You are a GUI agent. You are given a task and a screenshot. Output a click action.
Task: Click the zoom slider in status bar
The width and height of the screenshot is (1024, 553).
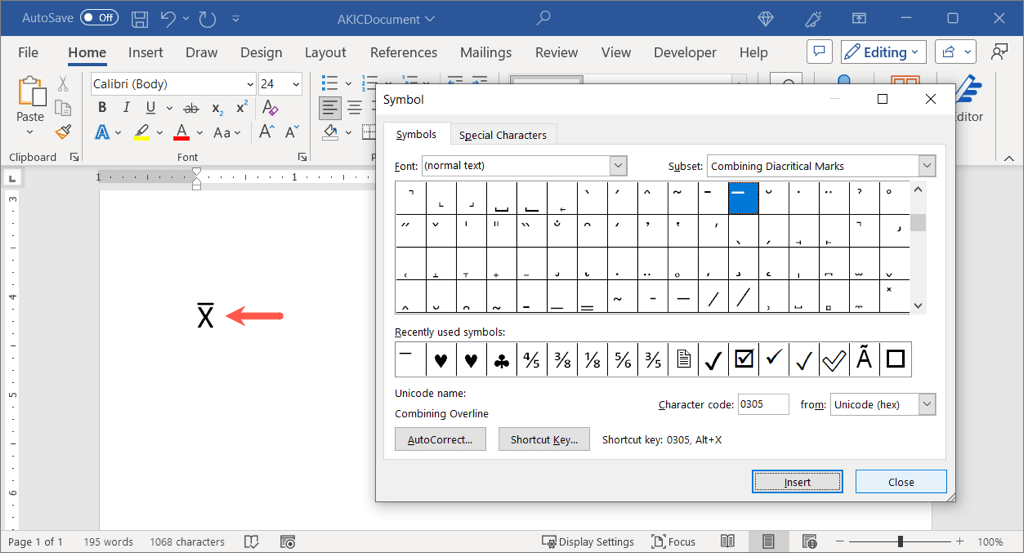click(x=899, y=542)
